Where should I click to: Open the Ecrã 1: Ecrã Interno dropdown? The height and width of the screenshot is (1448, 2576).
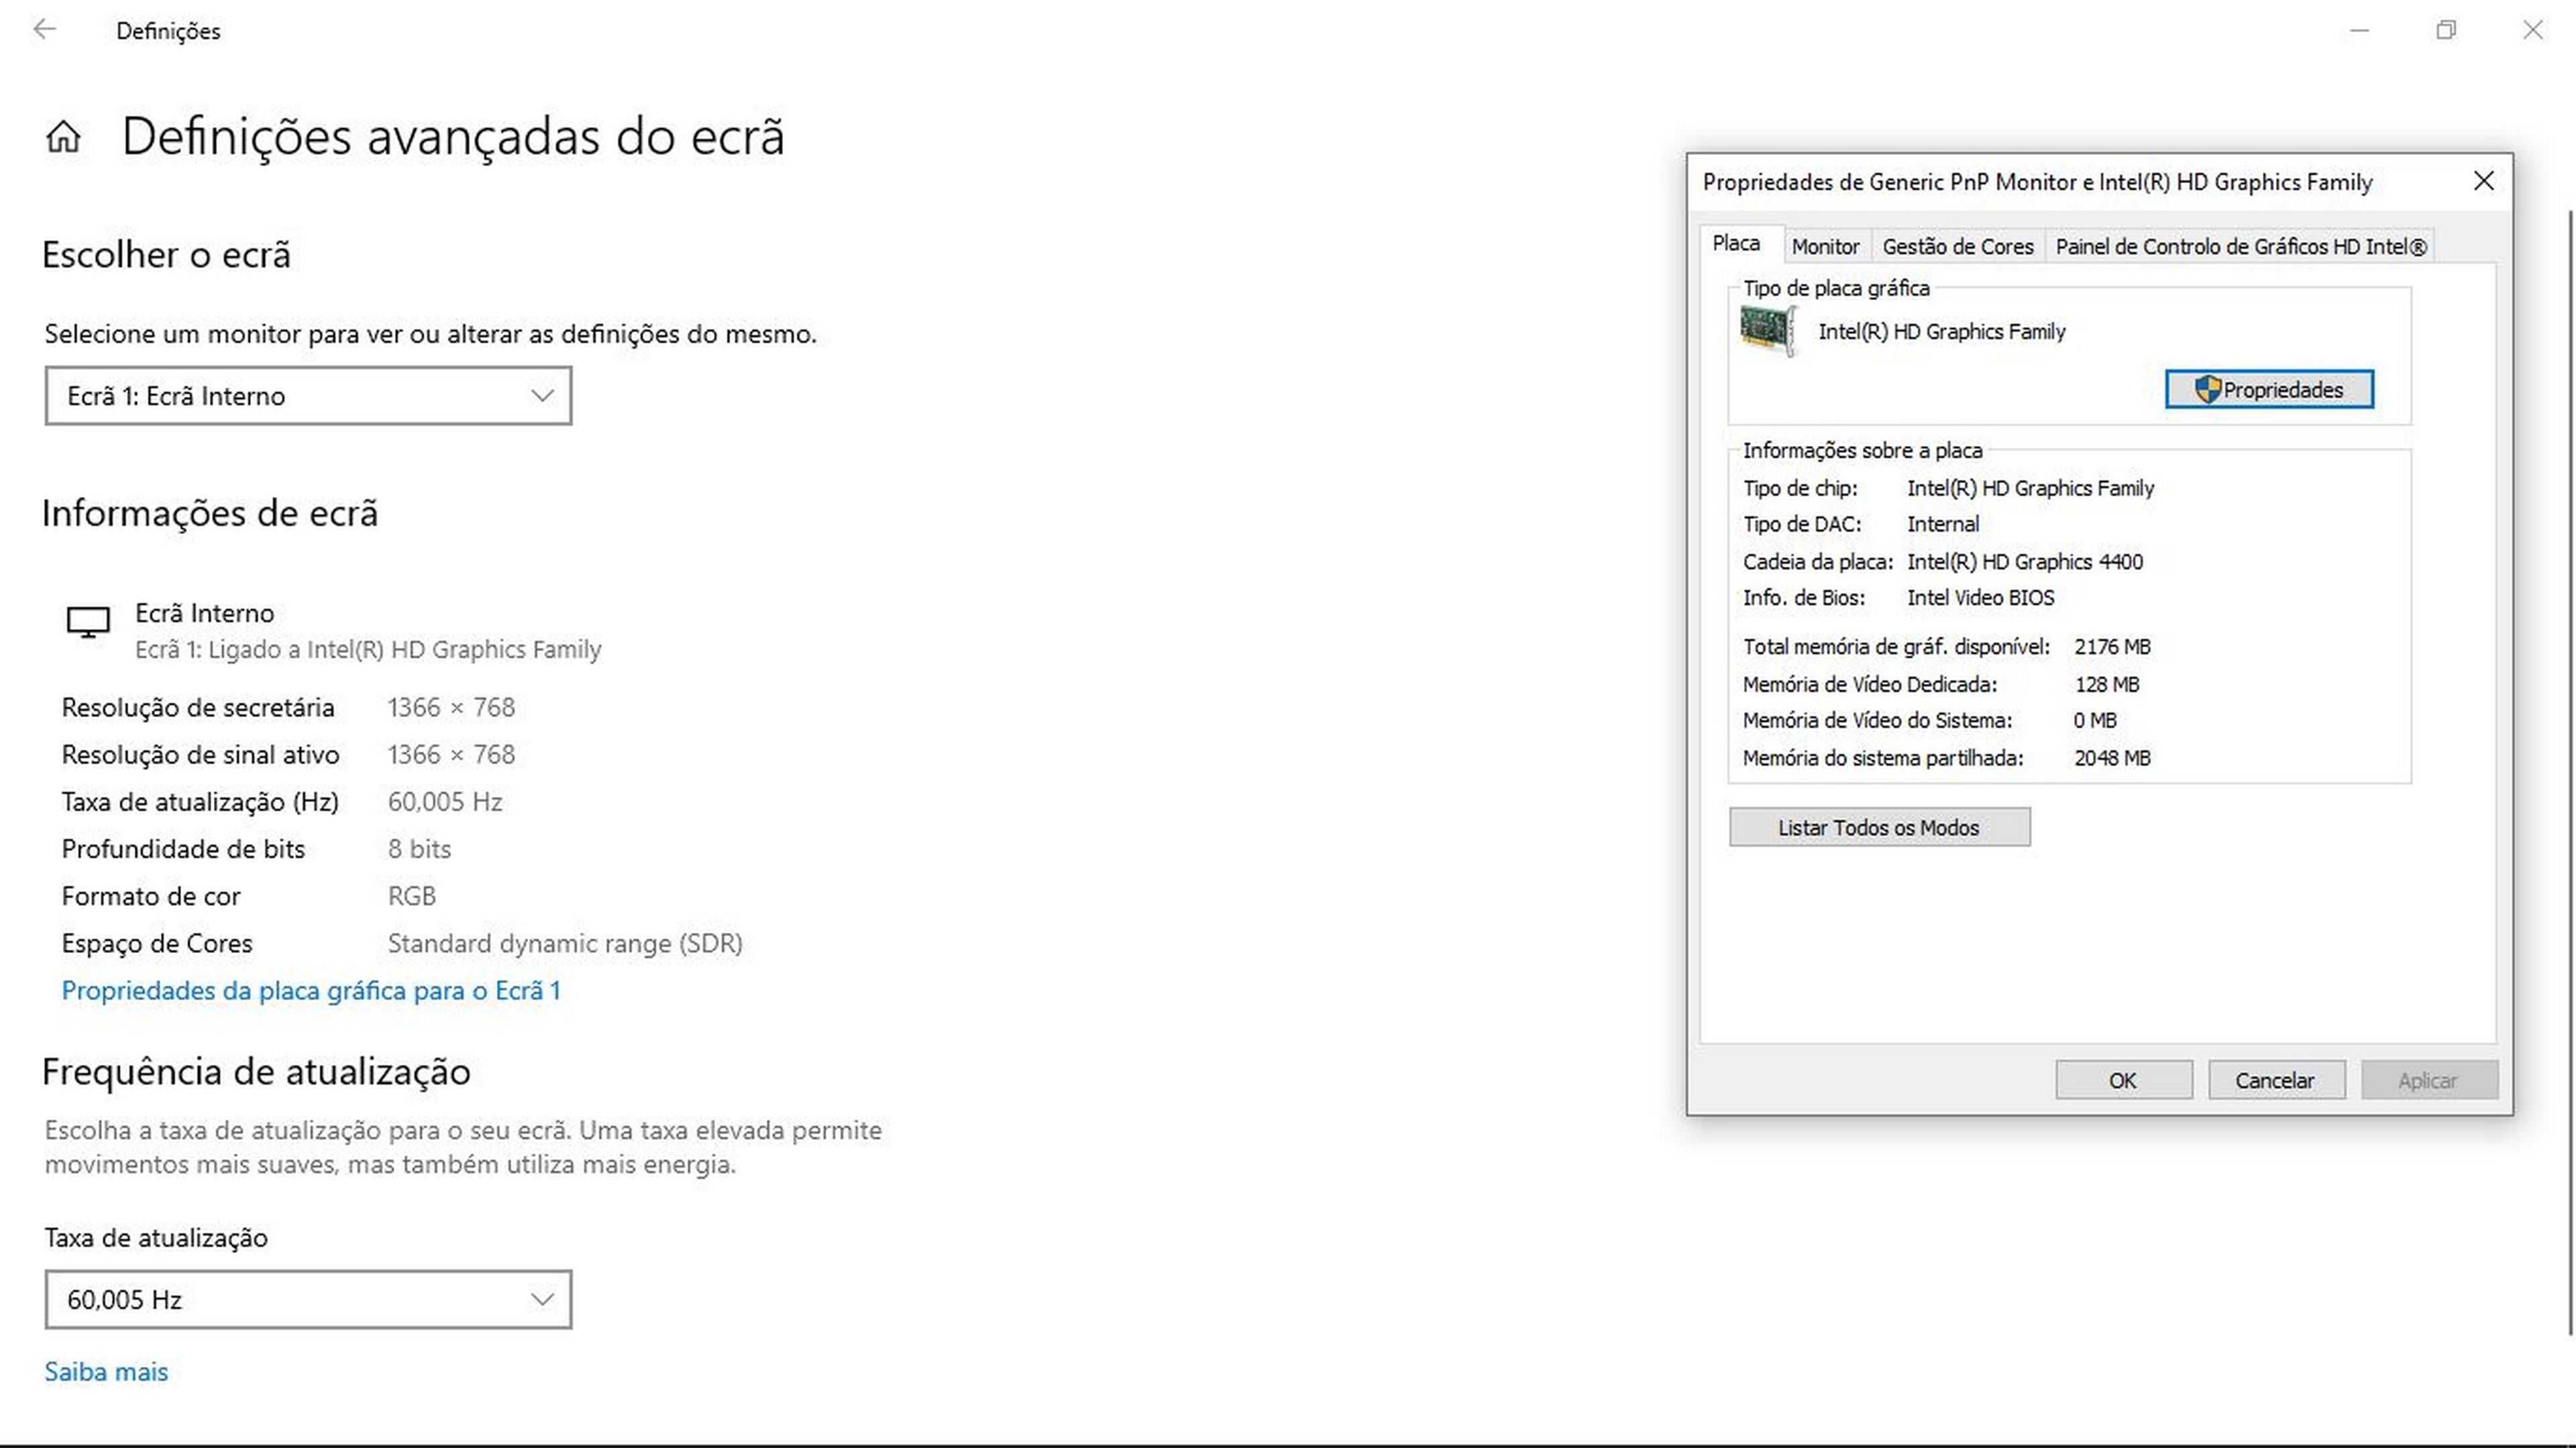(308, 396)
